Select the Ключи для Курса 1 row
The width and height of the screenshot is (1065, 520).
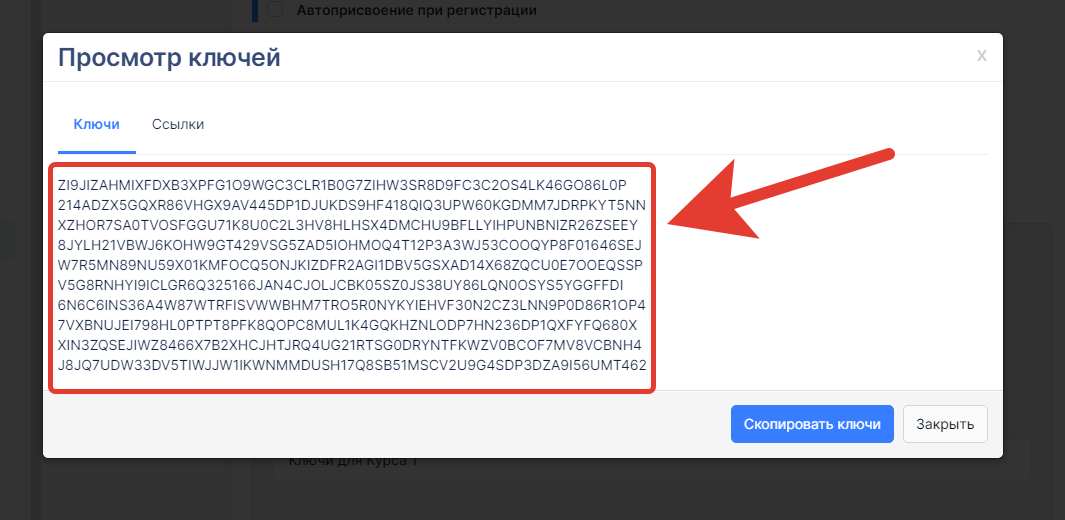pos(651,461)
